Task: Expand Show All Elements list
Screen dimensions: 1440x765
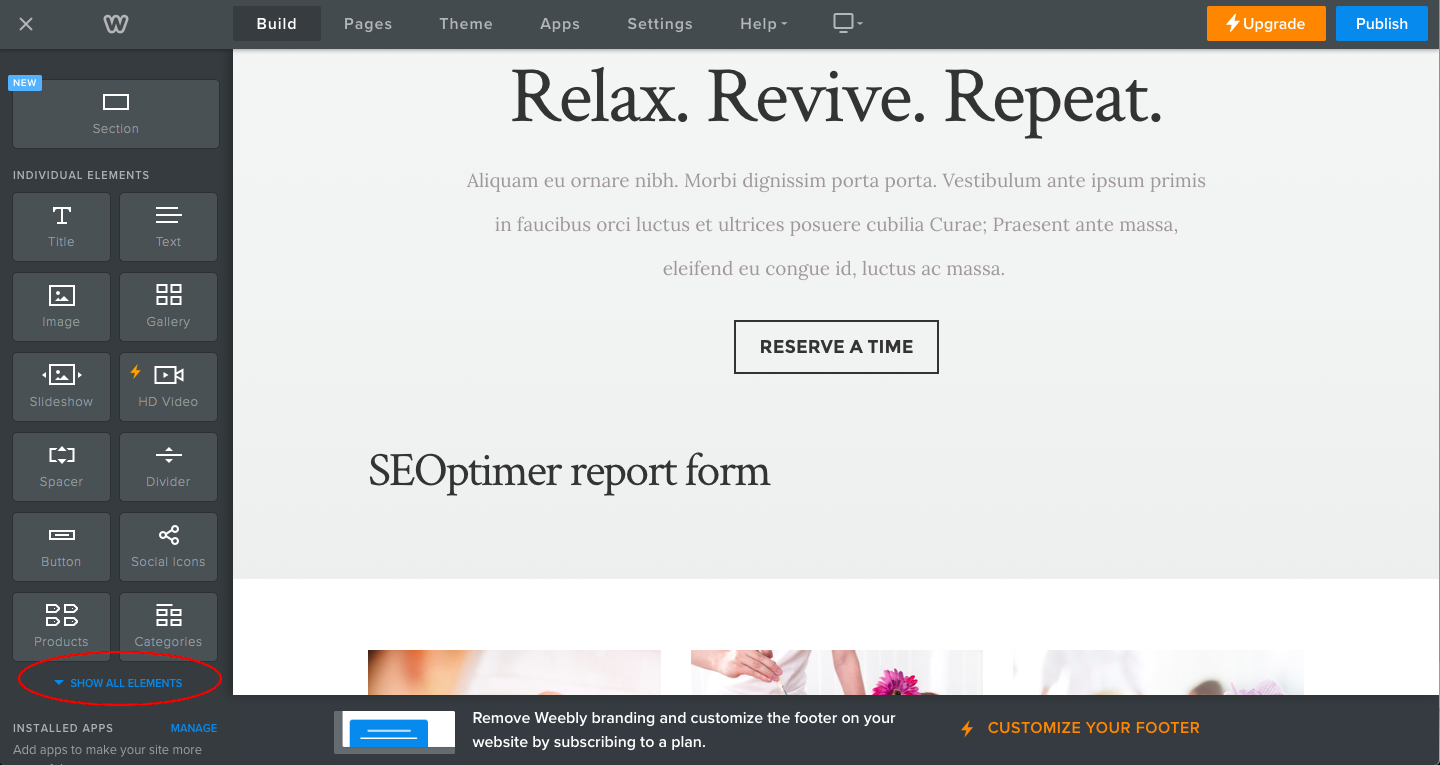Action: point(119,683)
